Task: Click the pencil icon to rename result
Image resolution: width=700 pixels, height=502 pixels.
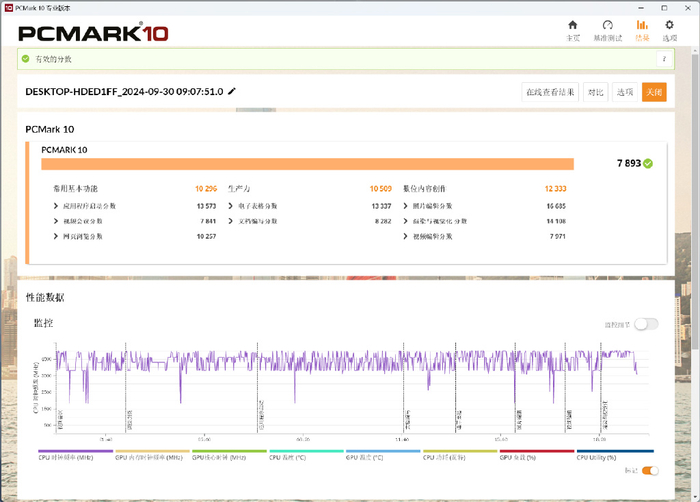Action: 232,91
